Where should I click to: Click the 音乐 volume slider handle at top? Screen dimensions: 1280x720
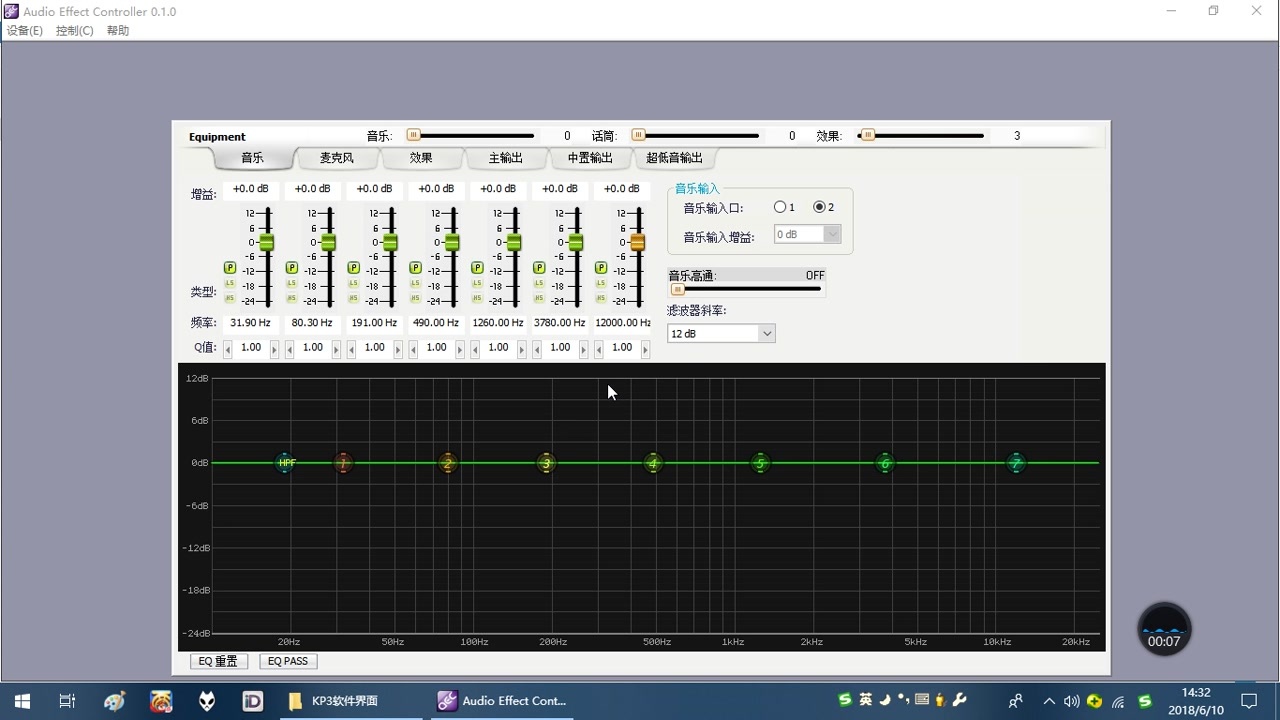(413, 135)
